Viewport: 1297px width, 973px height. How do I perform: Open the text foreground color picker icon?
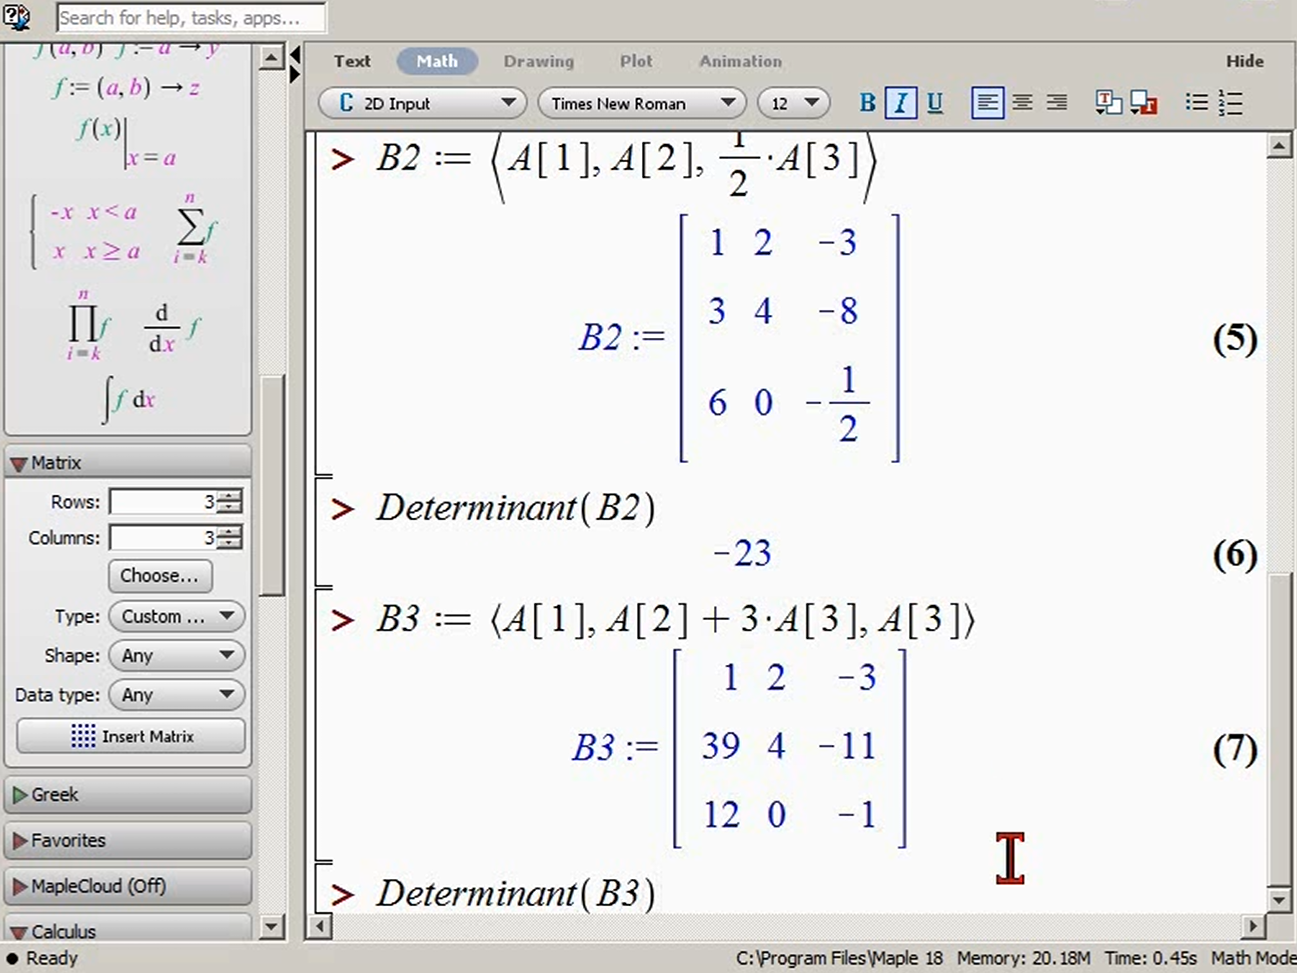(1108, 103)
